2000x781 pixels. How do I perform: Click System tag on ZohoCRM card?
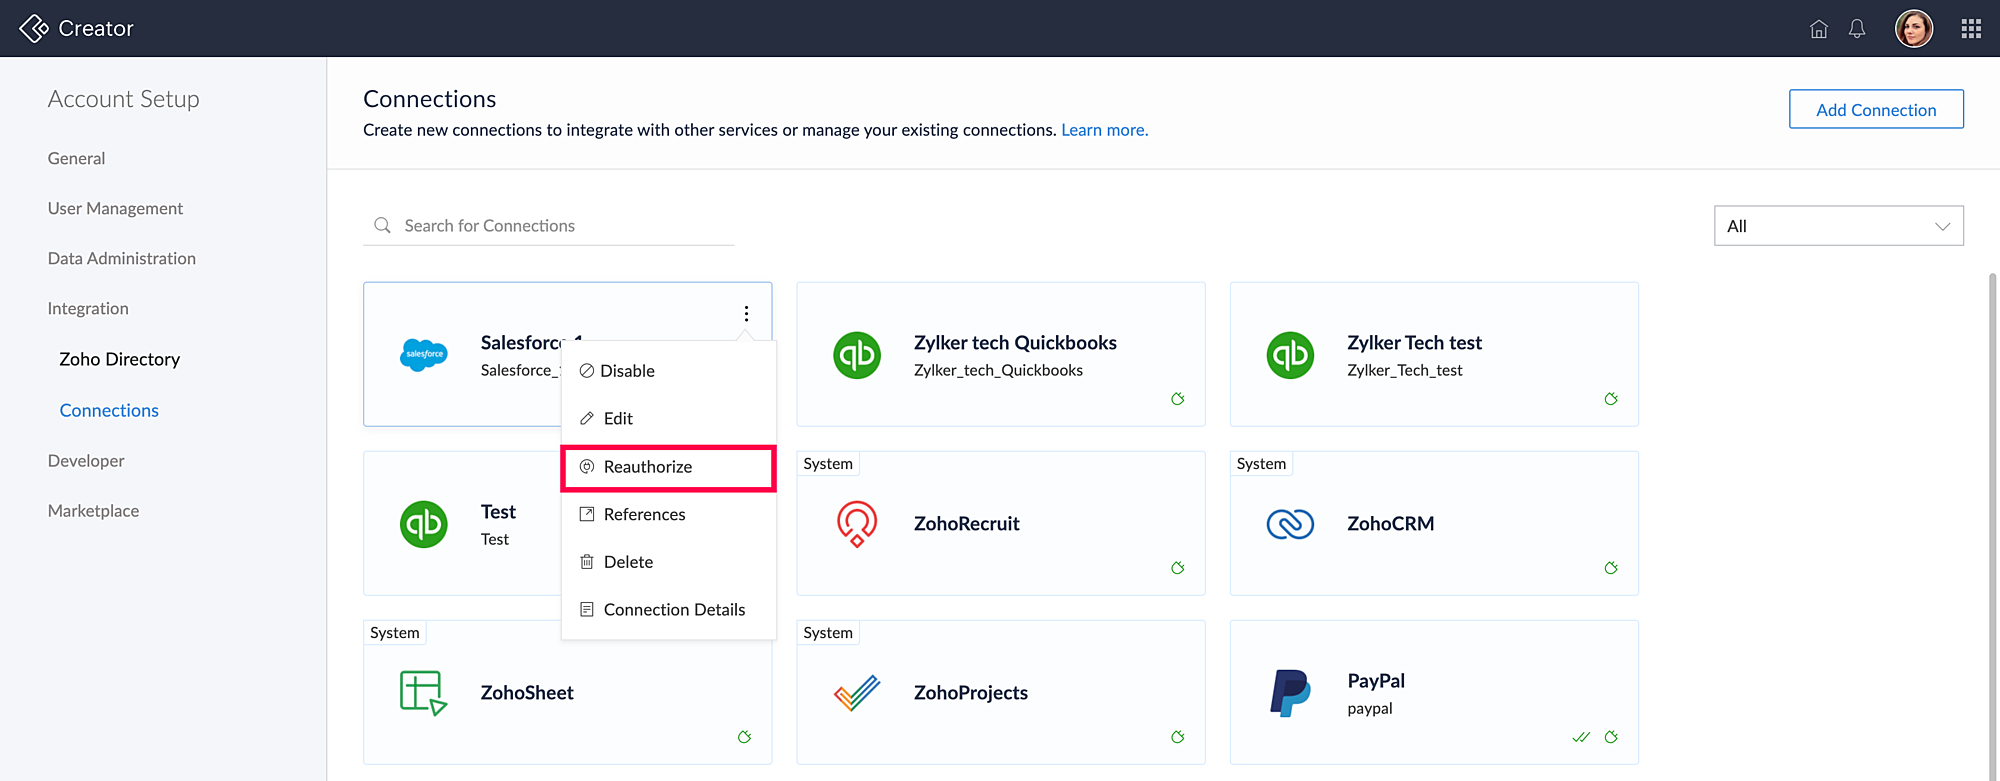click(x=1261, y=464)
